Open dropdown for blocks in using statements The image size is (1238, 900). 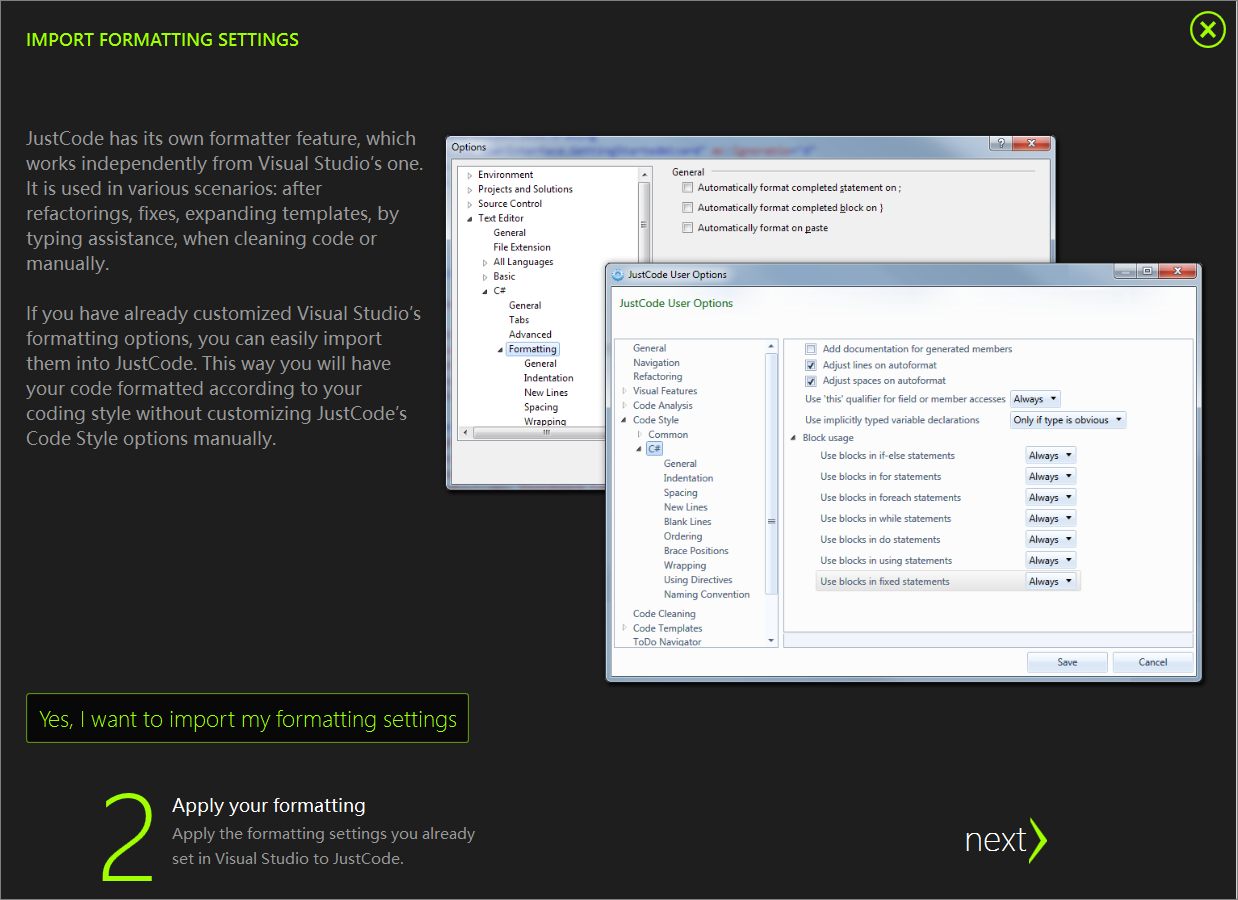pyautogui.click(x=1050, y=560)
